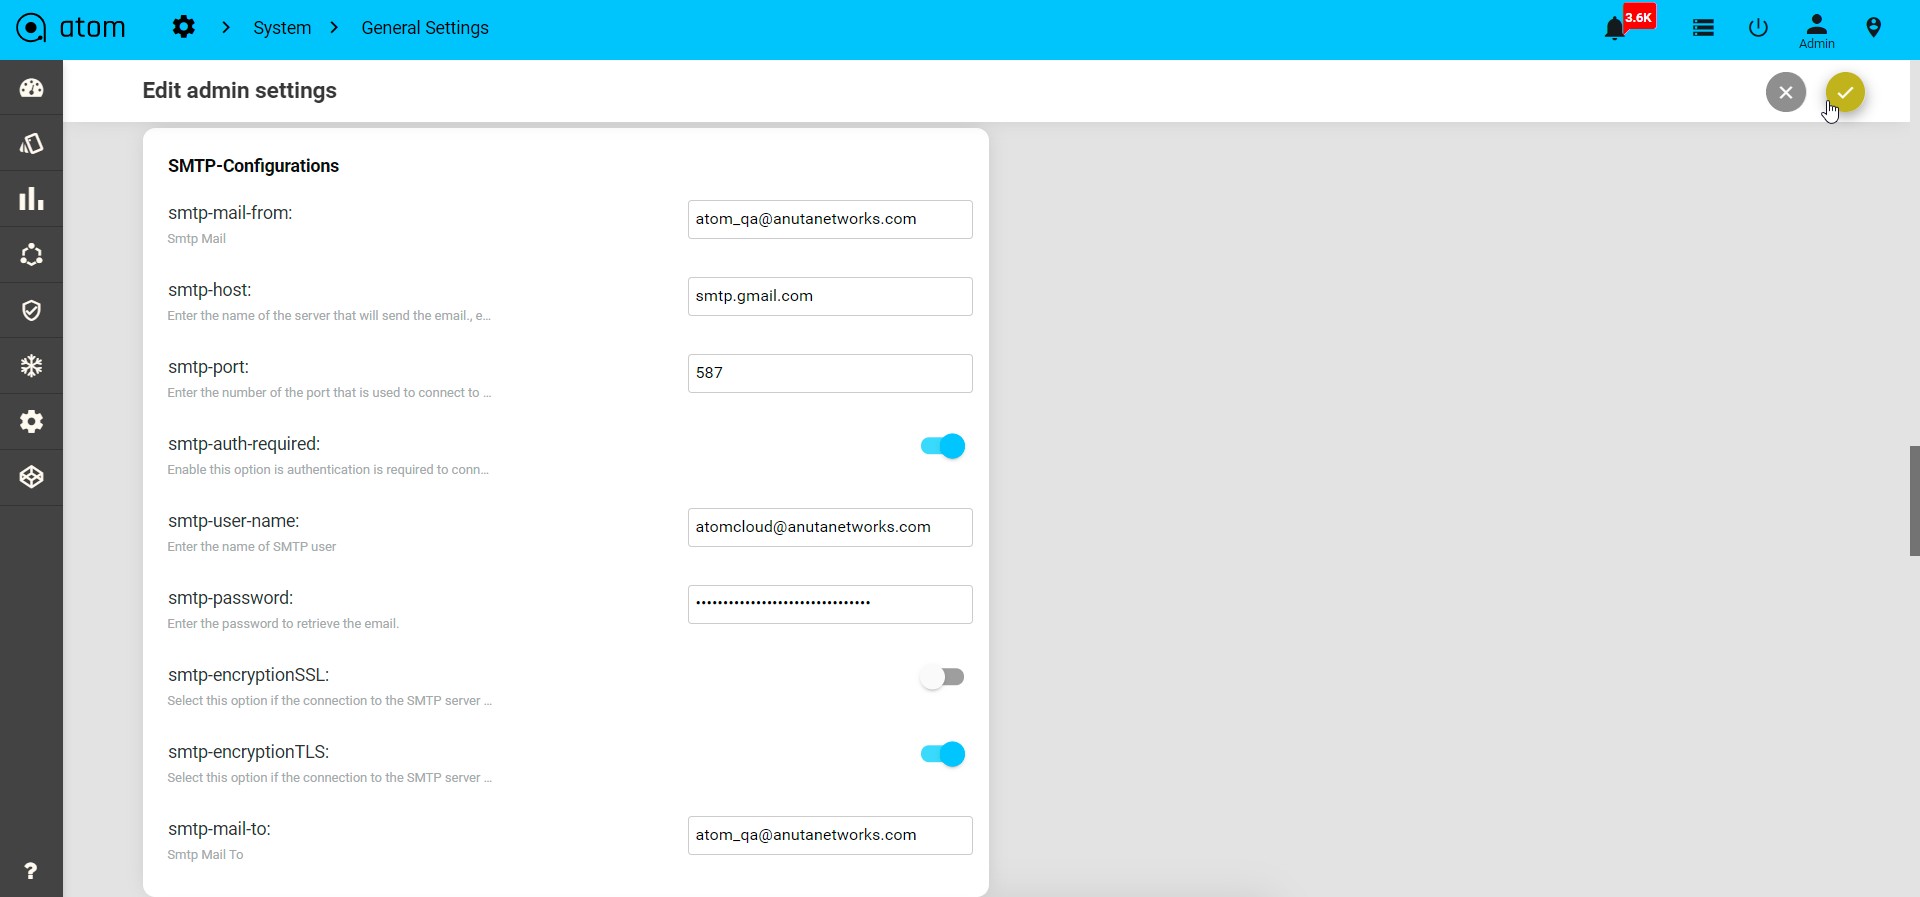Screen dimensions: 1920x897
Task: Click the atom logo in header
Action: pyautogui.click(x=71, y=28)
